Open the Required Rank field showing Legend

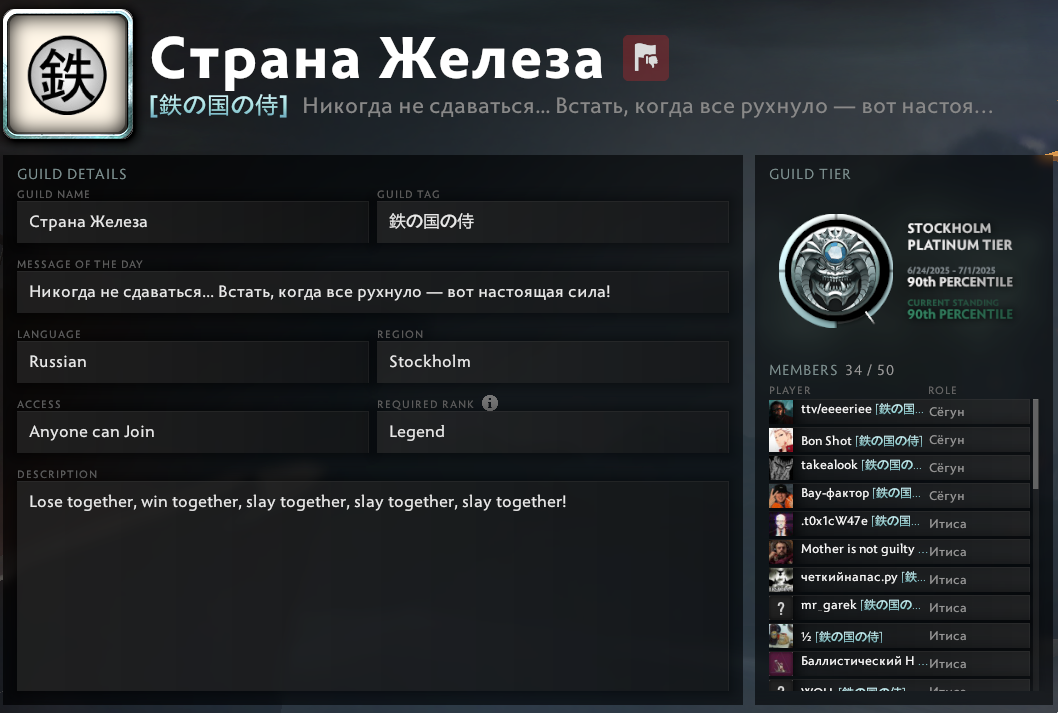click(x=553, y=432)
